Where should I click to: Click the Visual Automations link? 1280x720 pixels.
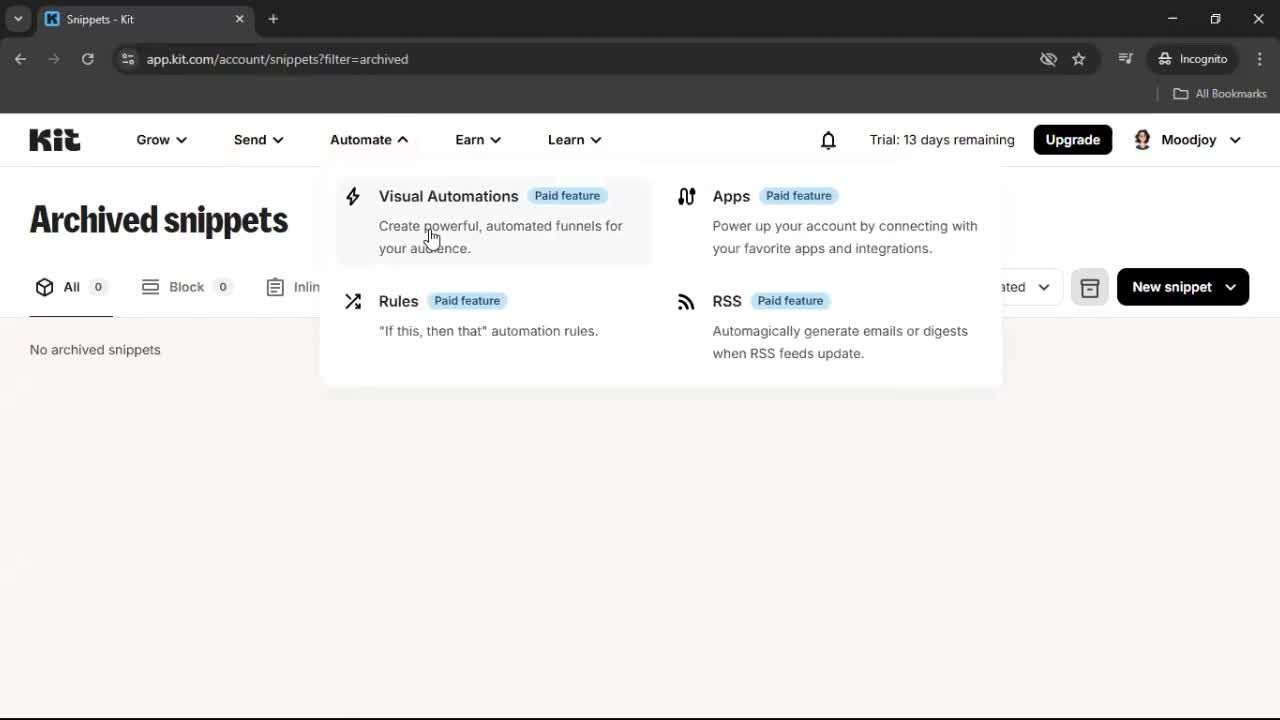448,196
